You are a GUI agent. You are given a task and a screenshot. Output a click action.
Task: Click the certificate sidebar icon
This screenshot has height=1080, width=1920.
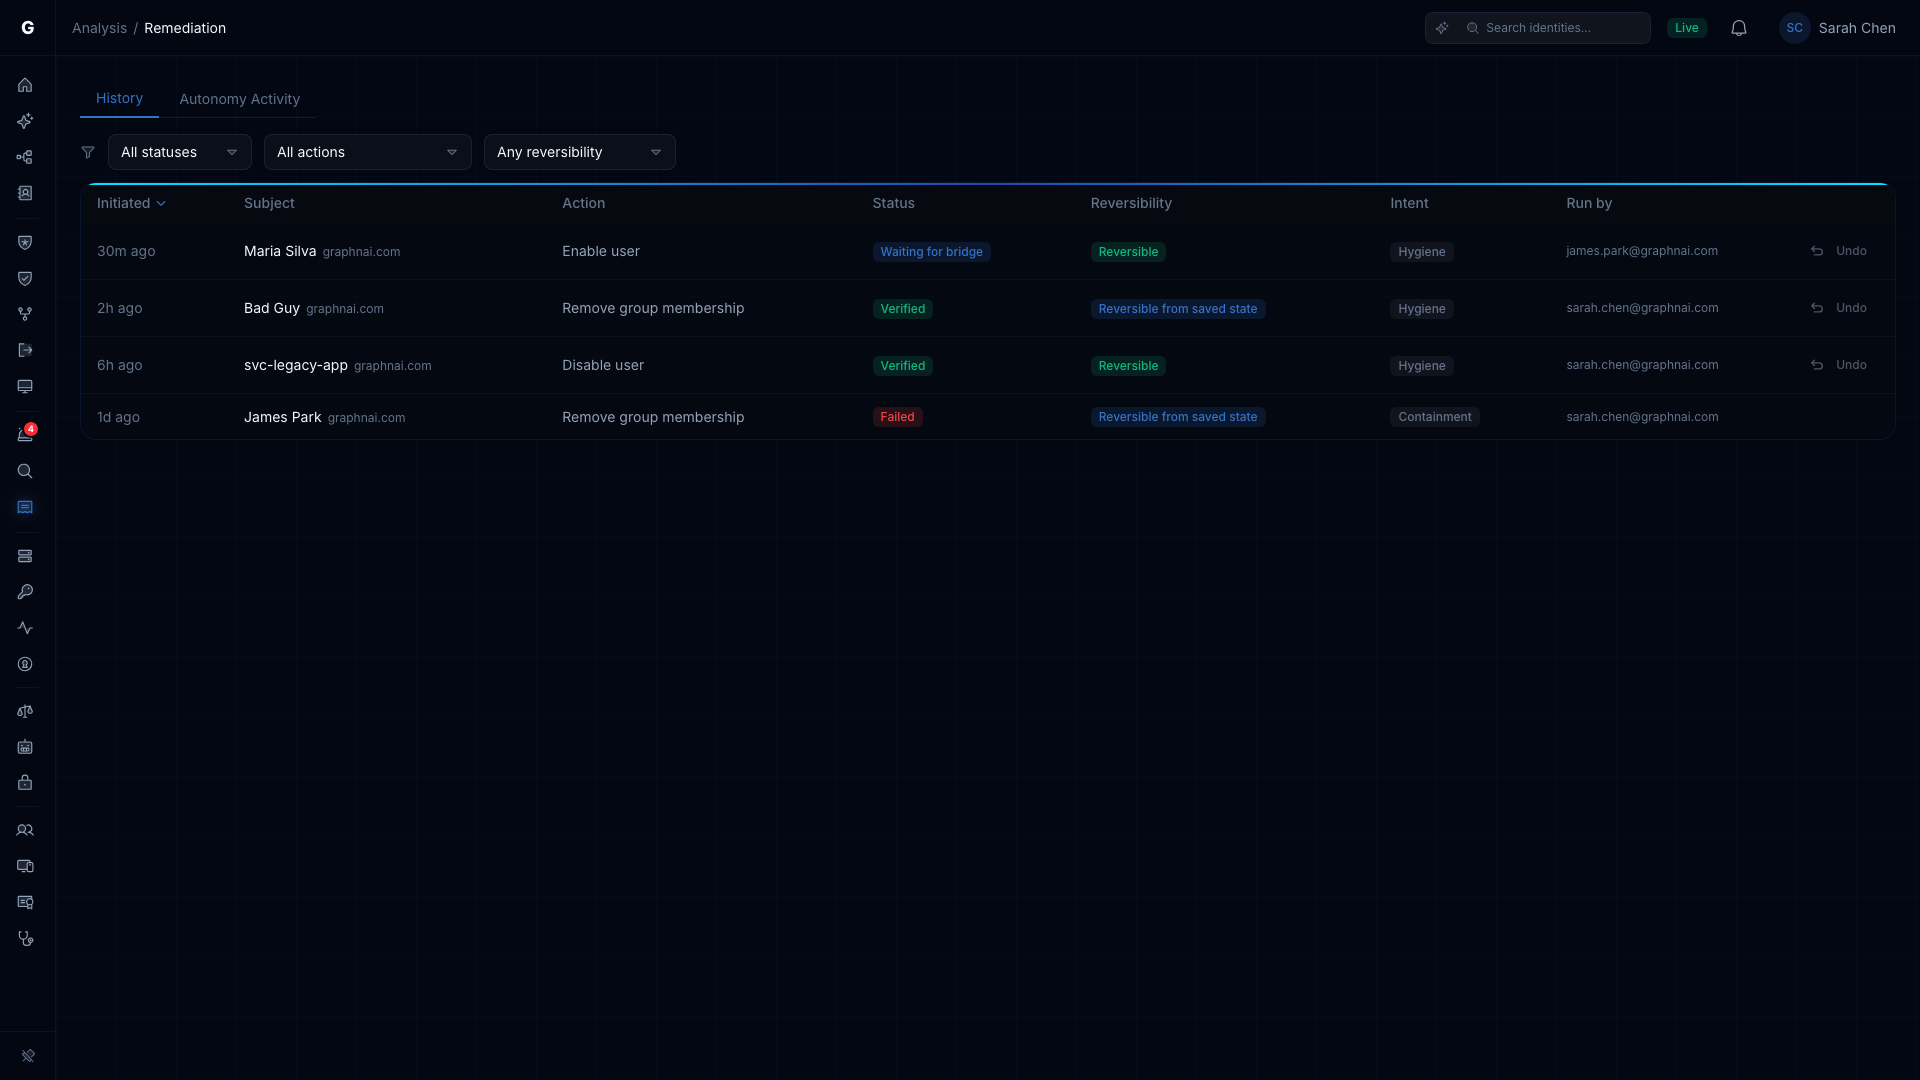(25, 902)
